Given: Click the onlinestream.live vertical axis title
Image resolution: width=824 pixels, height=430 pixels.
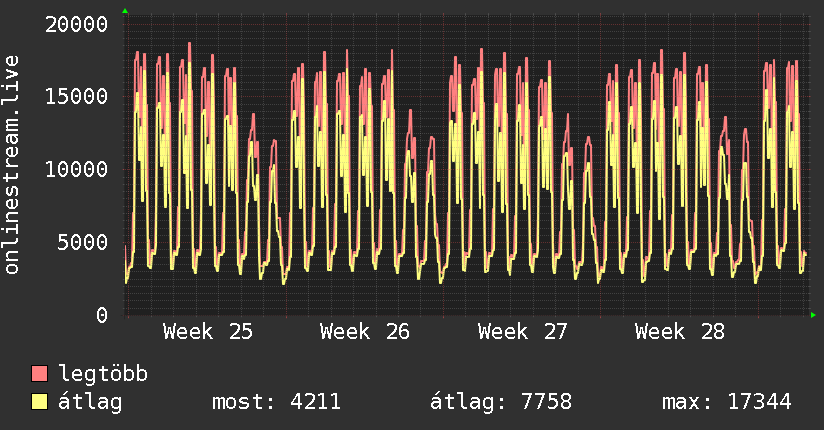Looking at the screenshot, I should [11, 165].
